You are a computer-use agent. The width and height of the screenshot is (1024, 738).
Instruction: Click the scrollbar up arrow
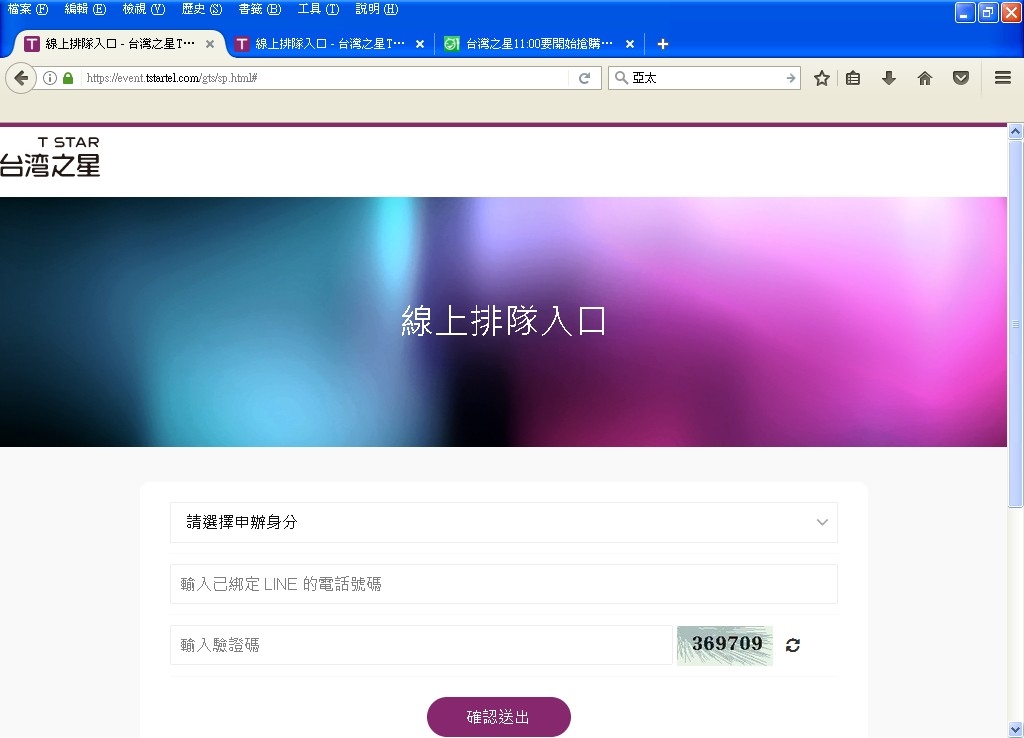(x=1016, y=131)
